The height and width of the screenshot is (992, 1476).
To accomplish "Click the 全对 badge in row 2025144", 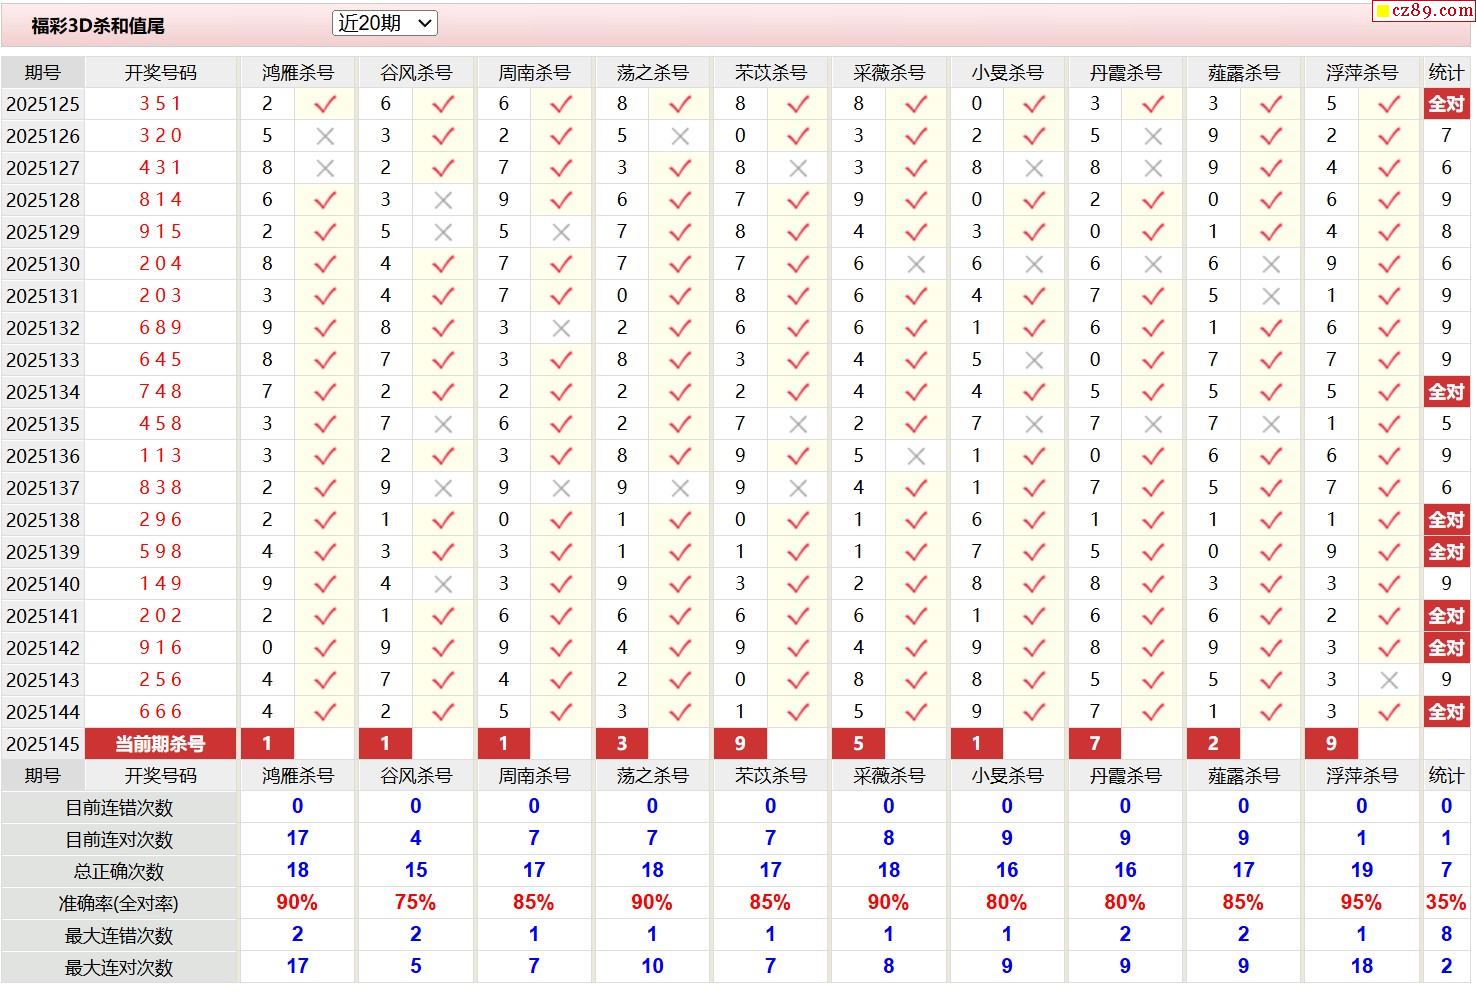I will tap(1446, 712).
